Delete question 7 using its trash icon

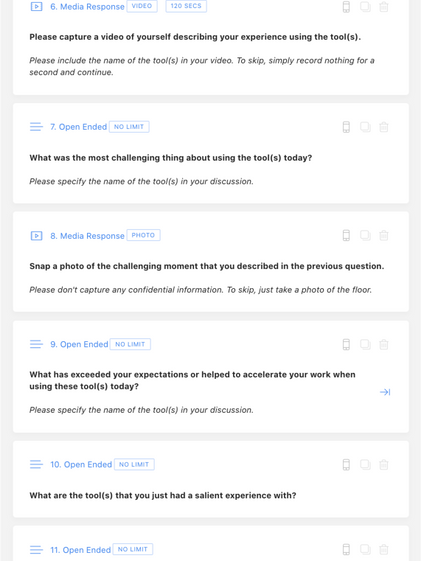(x=383, y=127)
